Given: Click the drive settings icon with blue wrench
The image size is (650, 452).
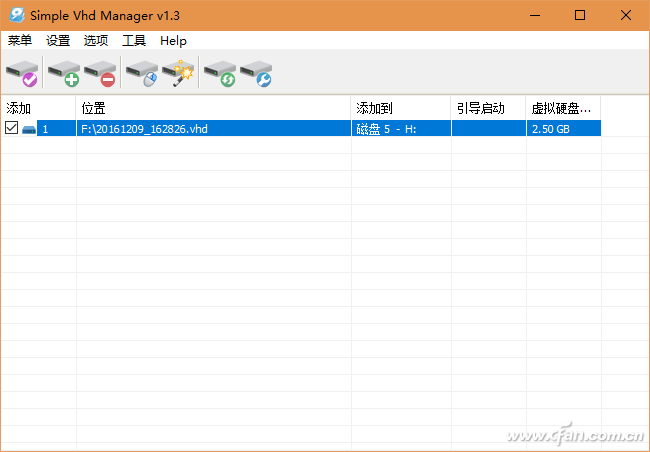Looking at the screenshot, I should click(256, 73).
